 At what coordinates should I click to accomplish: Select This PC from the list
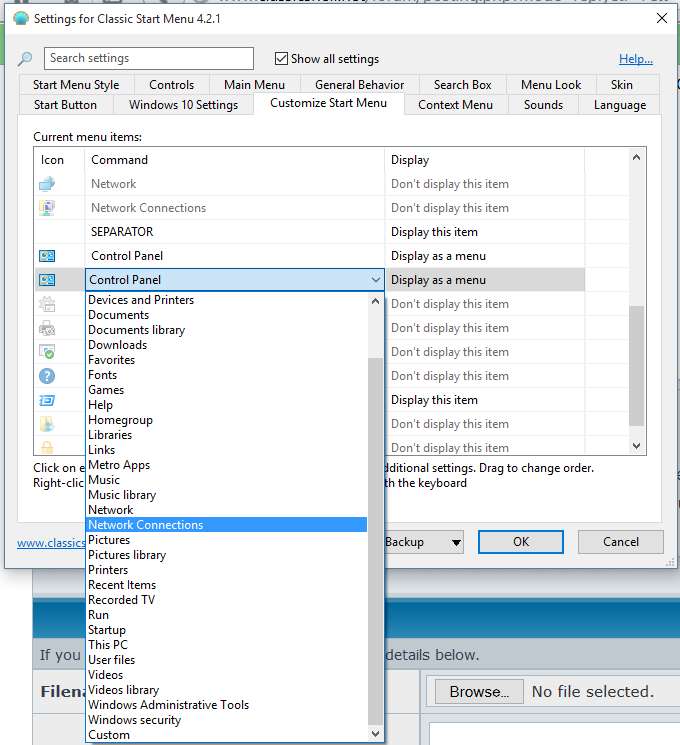tap(108, 645)
